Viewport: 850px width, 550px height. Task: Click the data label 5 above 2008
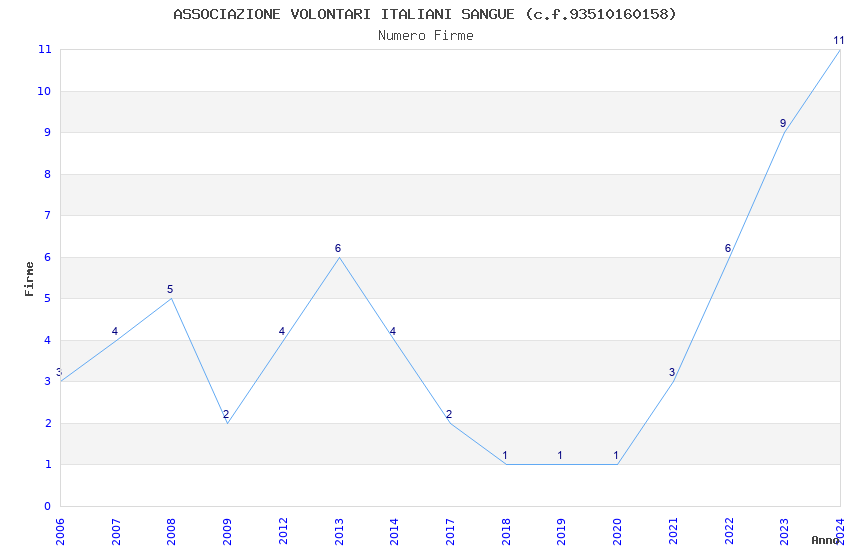click(170, 289)
